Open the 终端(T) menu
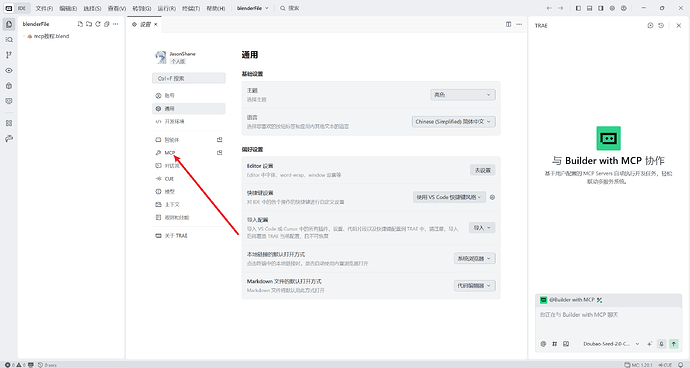This screenshot has width=690, height=368. pos(191,8)
